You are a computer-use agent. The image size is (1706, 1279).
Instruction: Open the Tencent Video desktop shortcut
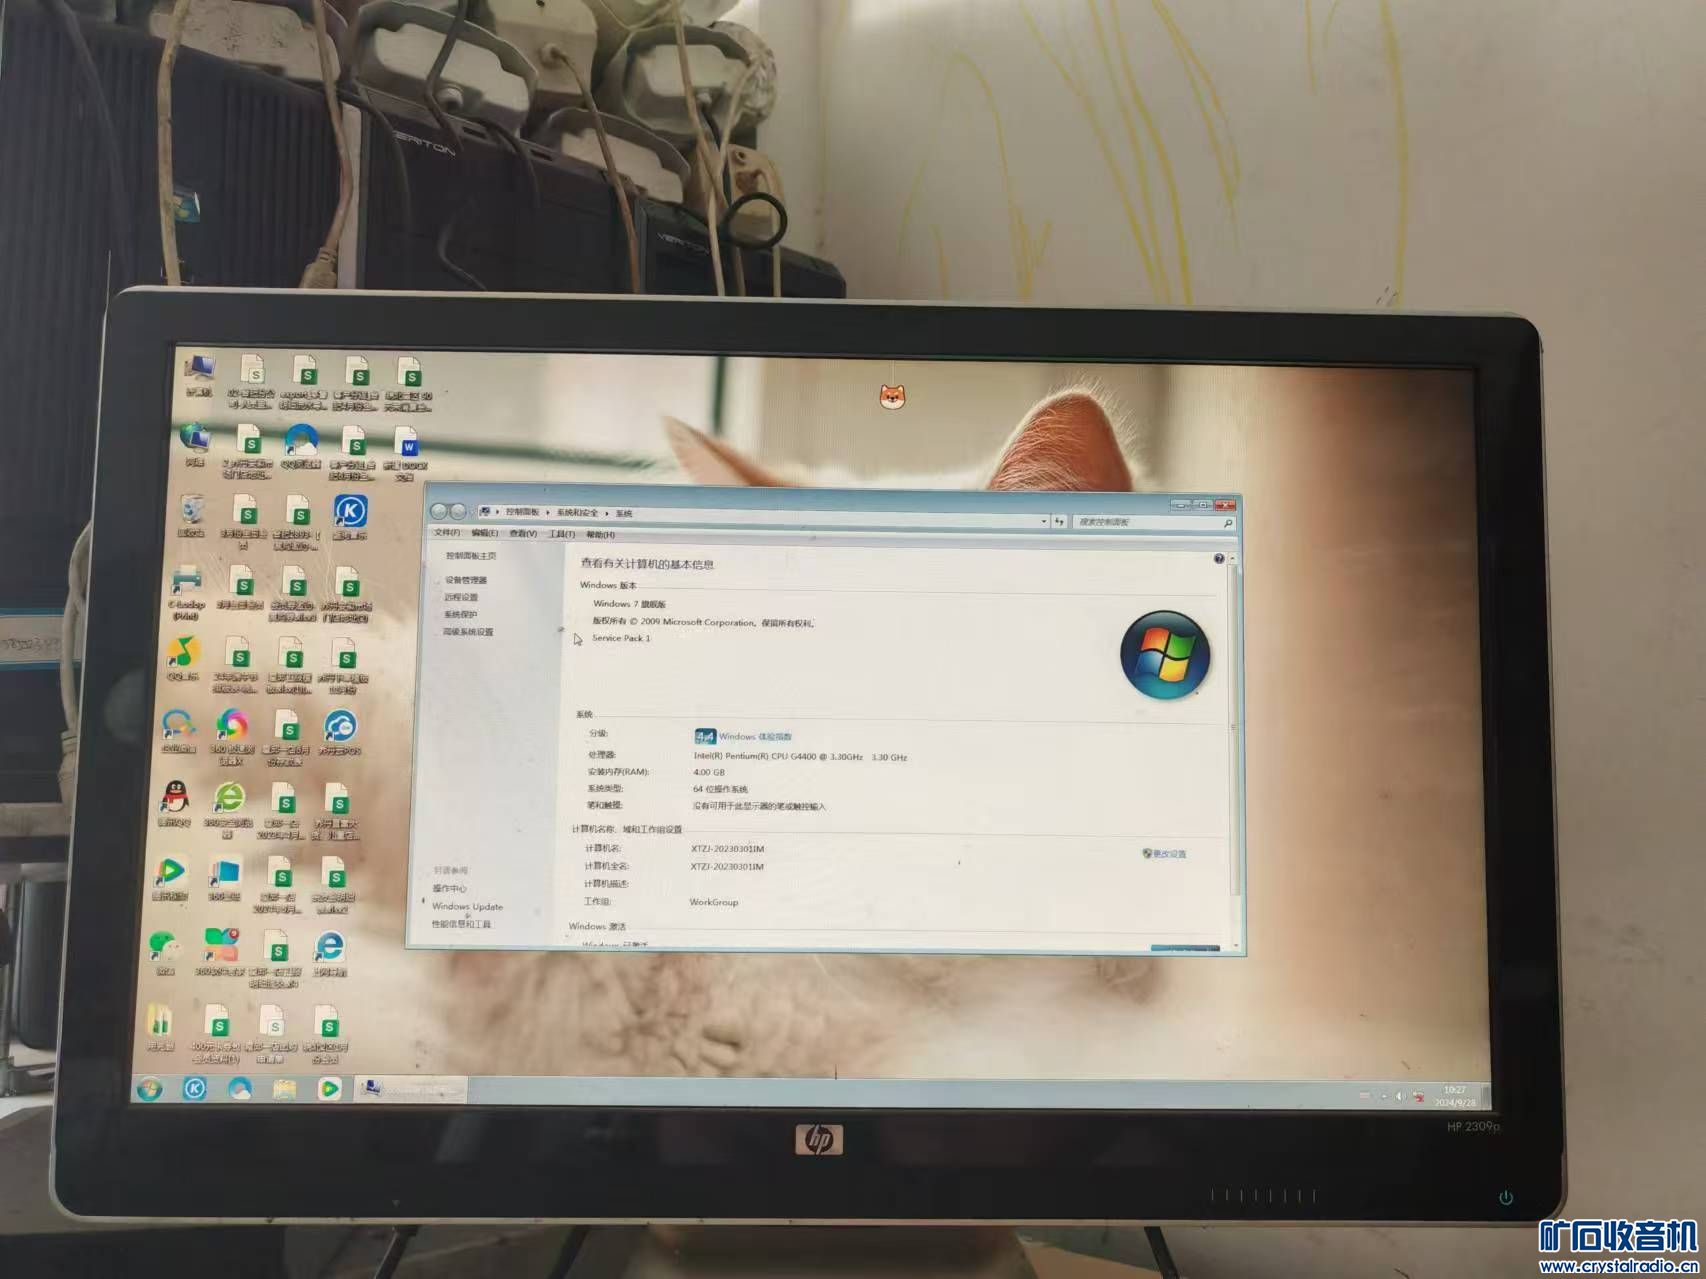point(170,878)
